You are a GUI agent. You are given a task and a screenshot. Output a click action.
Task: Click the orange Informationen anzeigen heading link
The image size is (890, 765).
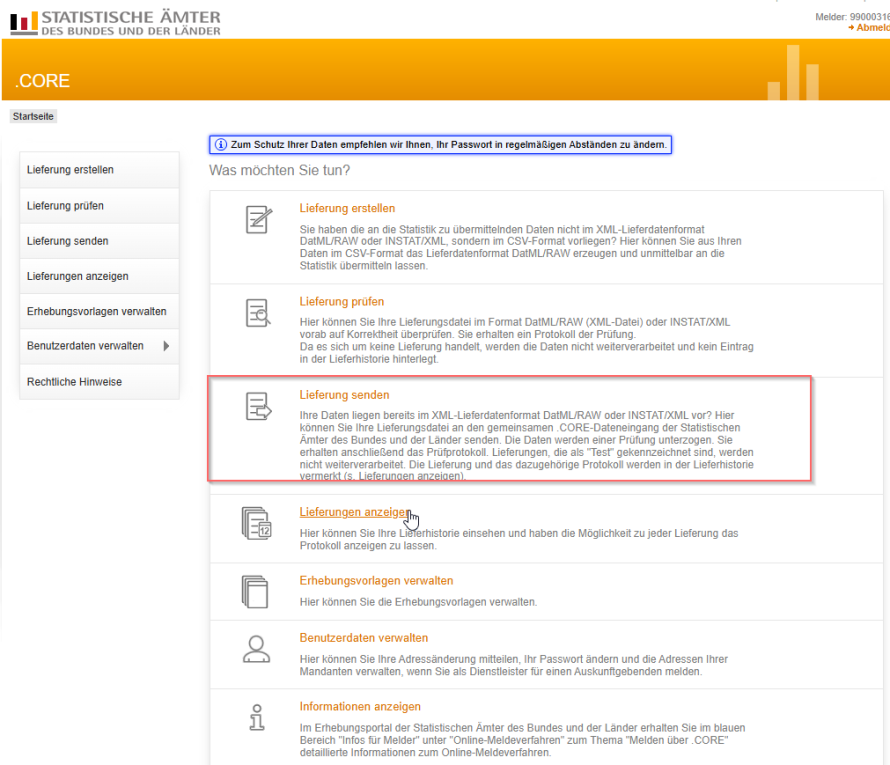point(360,707)
